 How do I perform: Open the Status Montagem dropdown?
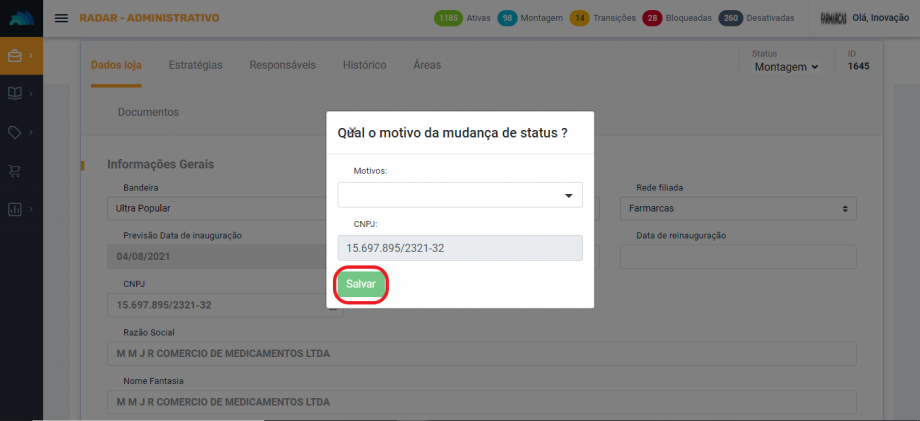(x=786, y=66)
